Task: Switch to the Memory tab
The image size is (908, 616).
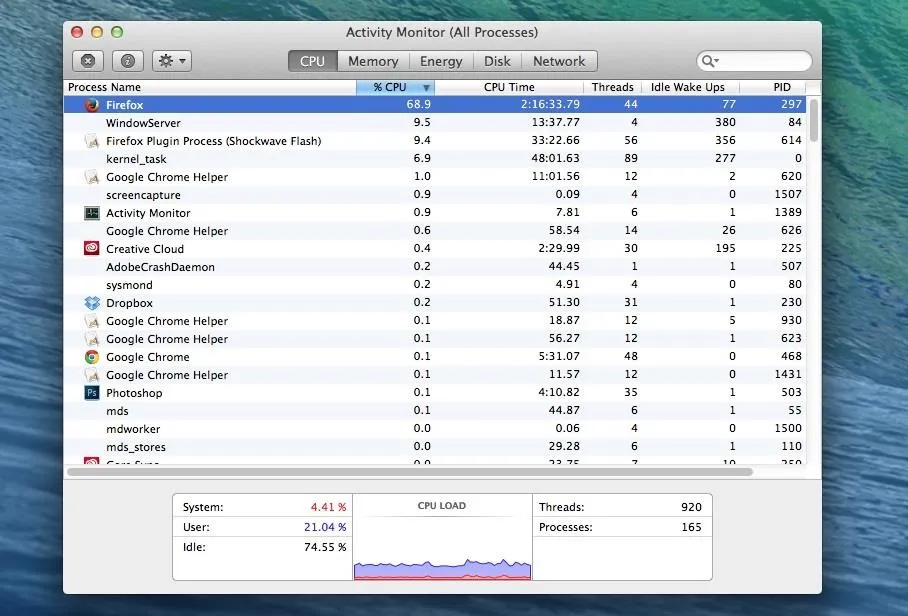Action: pyautogui.click(x=373, y=61)
